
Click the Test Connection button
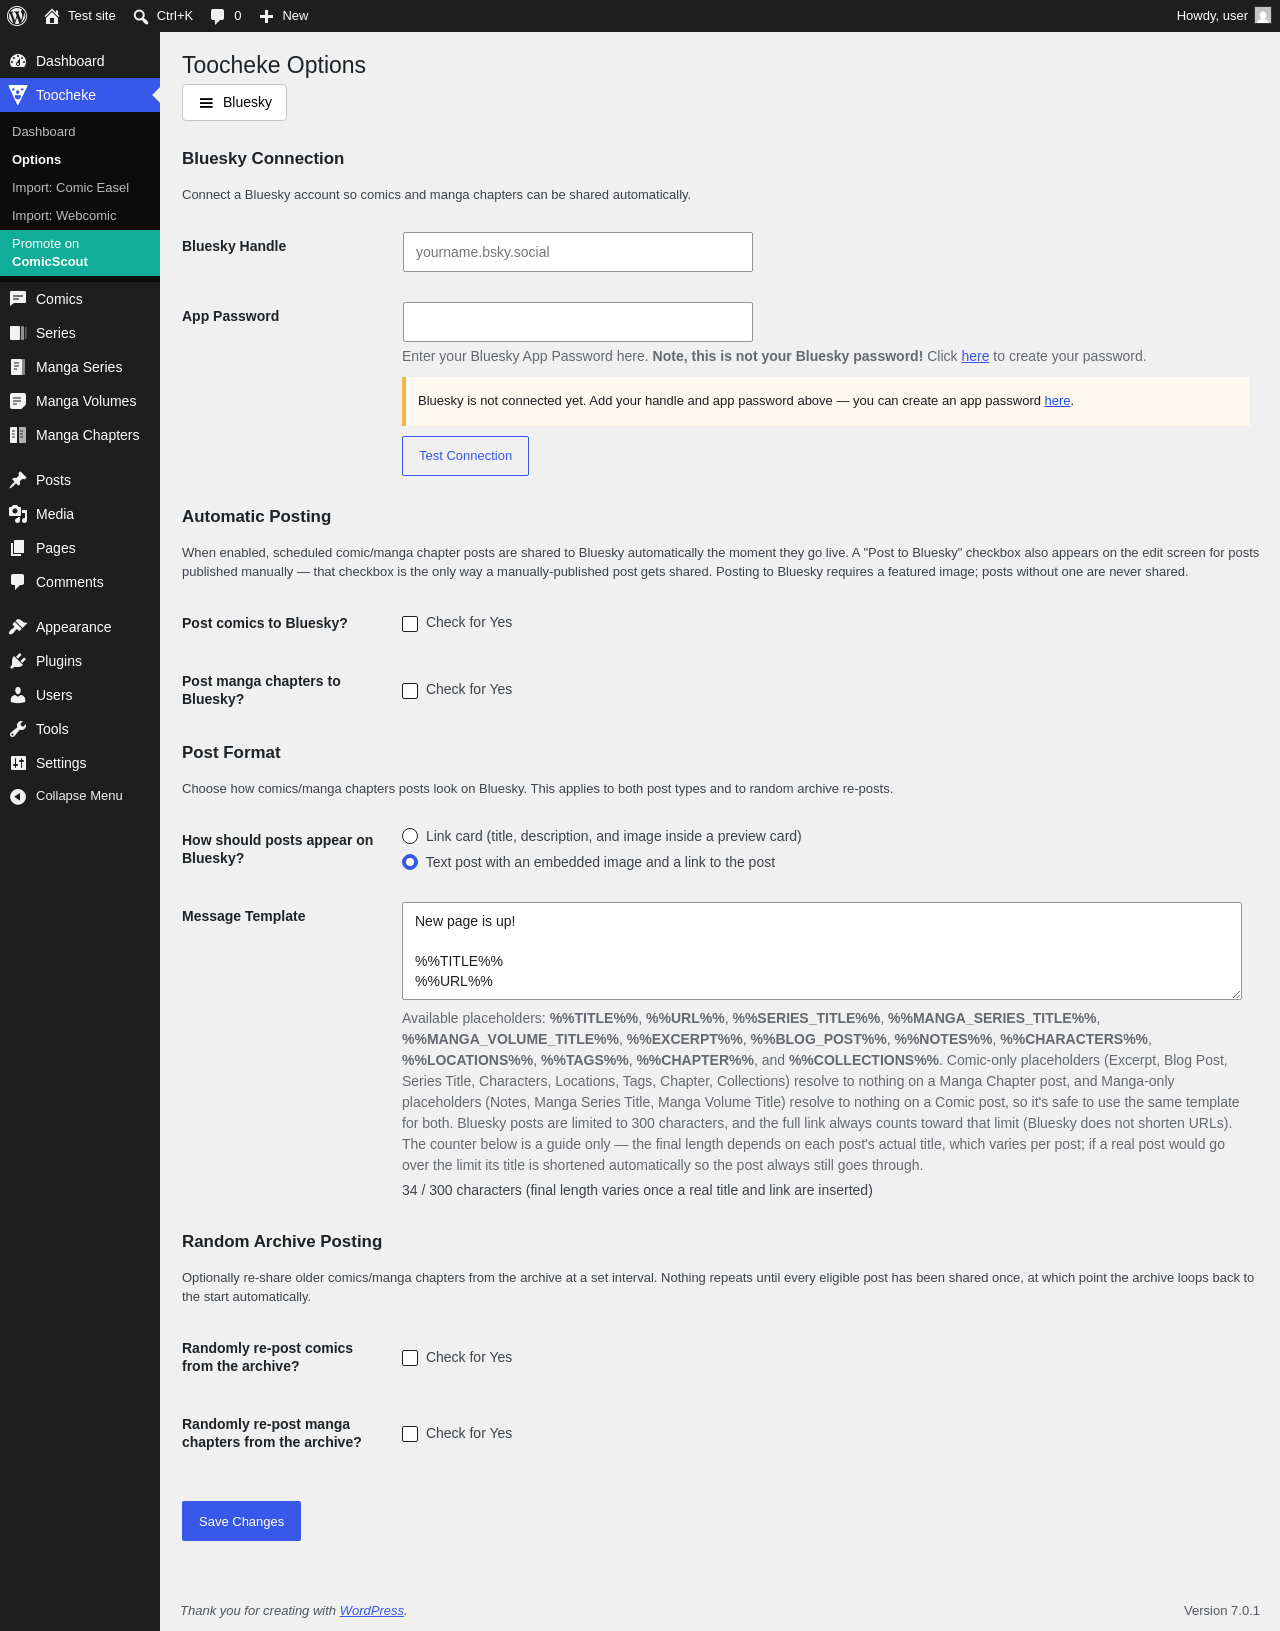pos(465,456)
